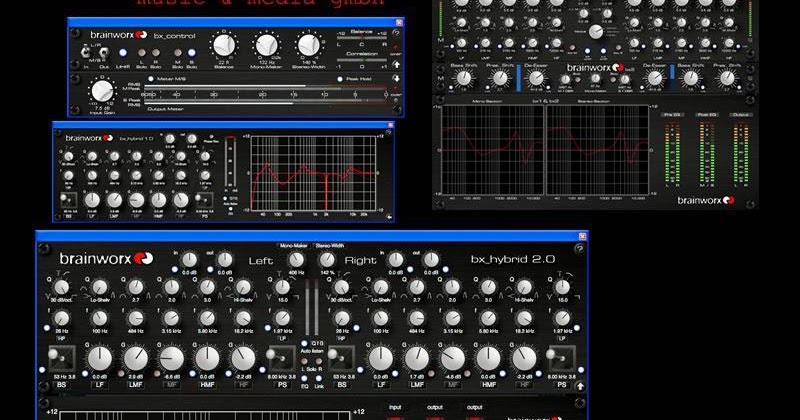Click the left PS label button in bx_hybrid 2.0
Screen dimensions: 800x420
pos(282,385)
